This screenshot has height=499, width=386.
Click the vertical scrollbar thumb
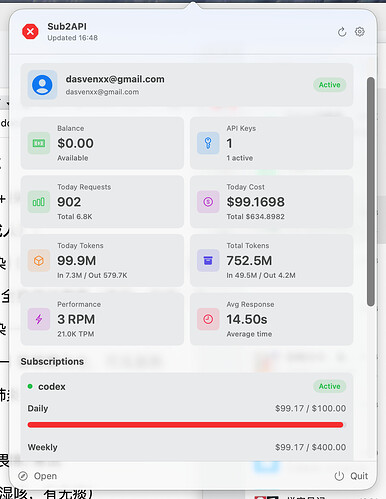pyautogui.click(x=370, y=192)
